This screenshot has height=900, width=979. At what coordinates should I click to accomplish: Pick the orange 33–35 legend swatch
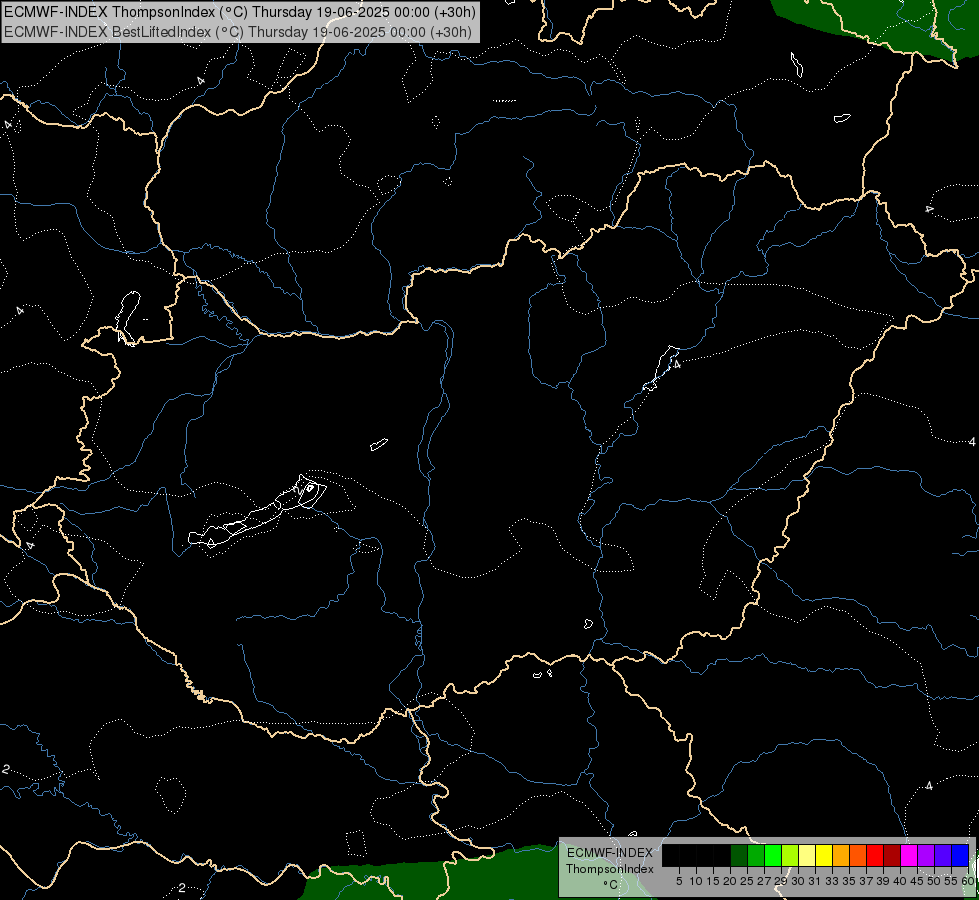pyautogui.click(x=841, y=855)
